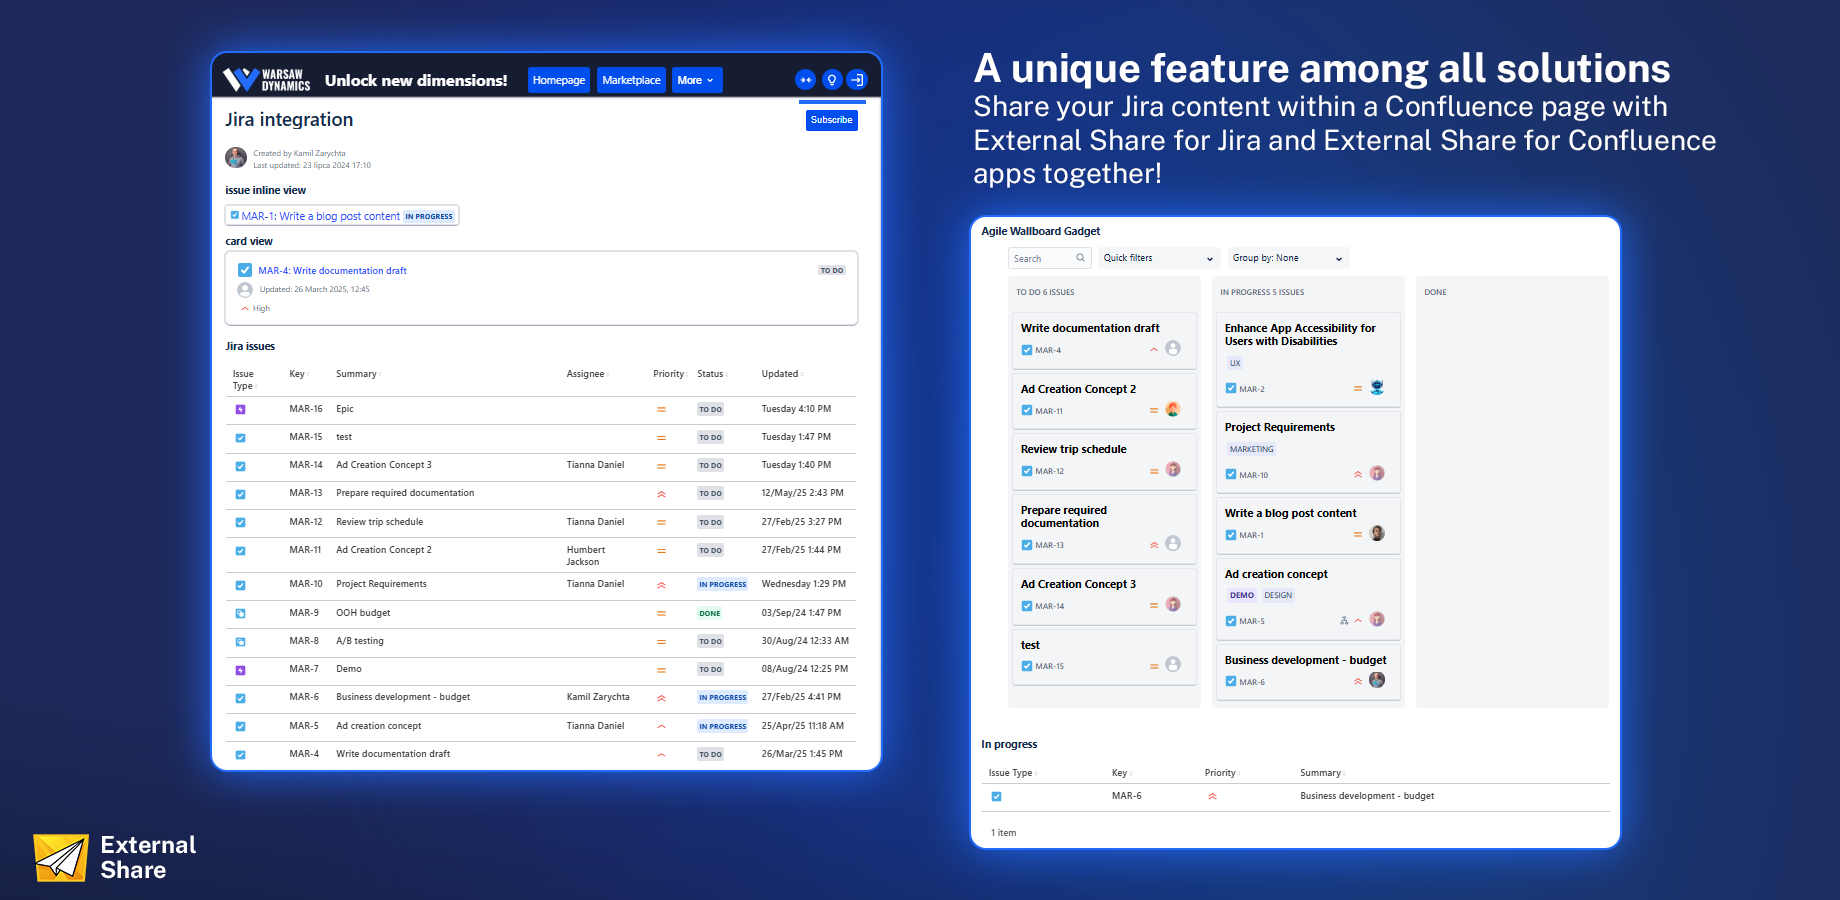Click the login arrow icon in header
The image size is (1840, 900).
[857, 80]
